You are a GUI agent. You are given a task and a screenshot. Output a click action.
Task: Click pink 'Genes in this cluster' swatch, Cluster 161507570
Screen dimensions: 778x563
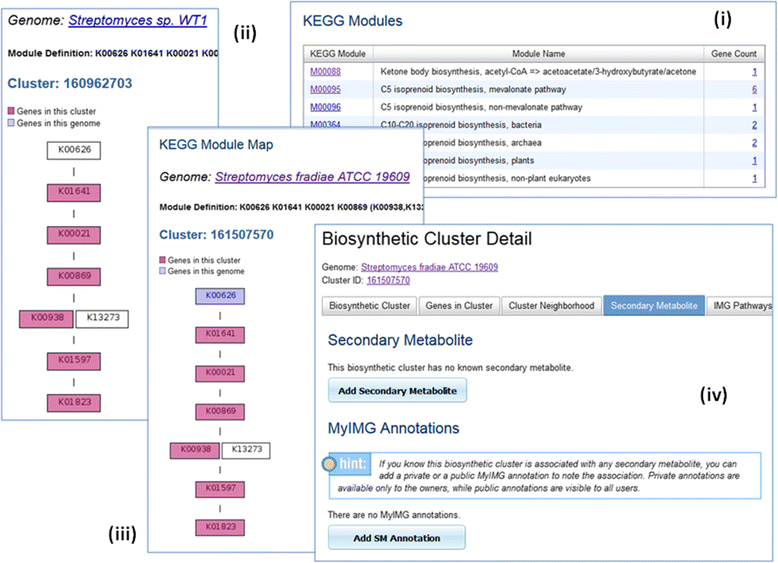162,259
